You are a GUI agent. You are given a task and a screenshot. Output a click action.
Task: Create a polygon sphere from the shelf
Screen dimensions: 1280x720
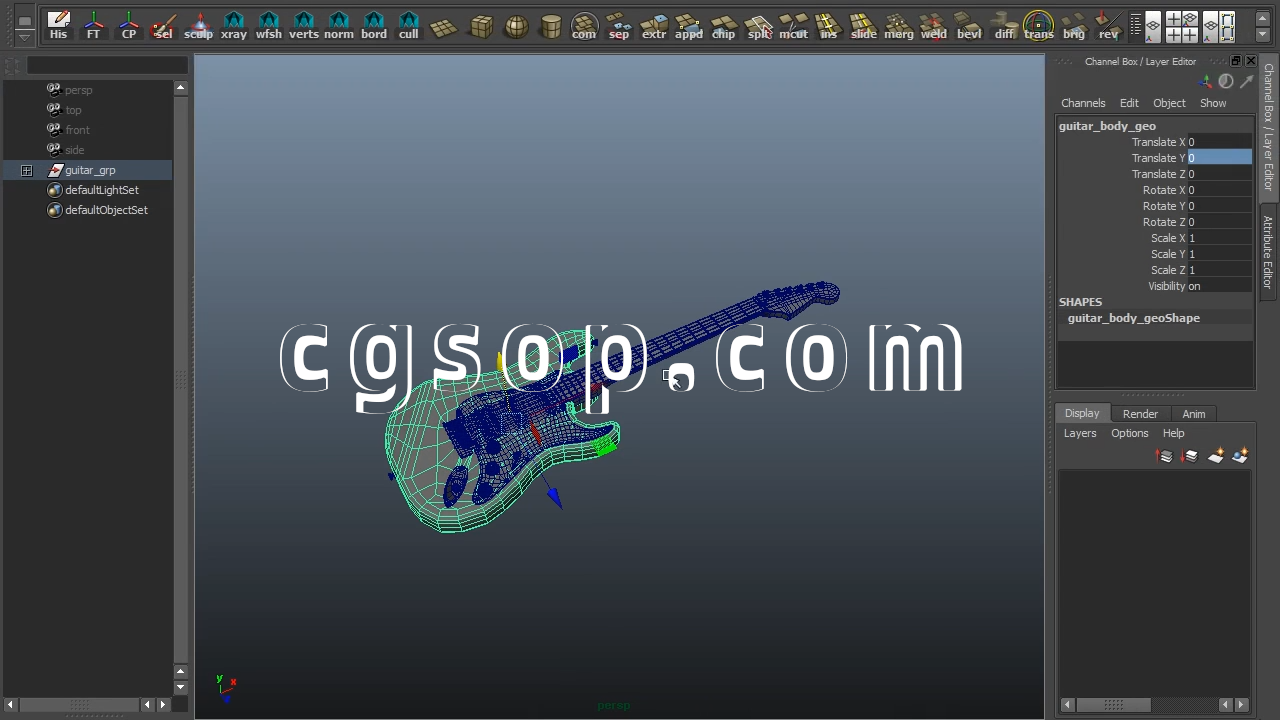point(515,26)
